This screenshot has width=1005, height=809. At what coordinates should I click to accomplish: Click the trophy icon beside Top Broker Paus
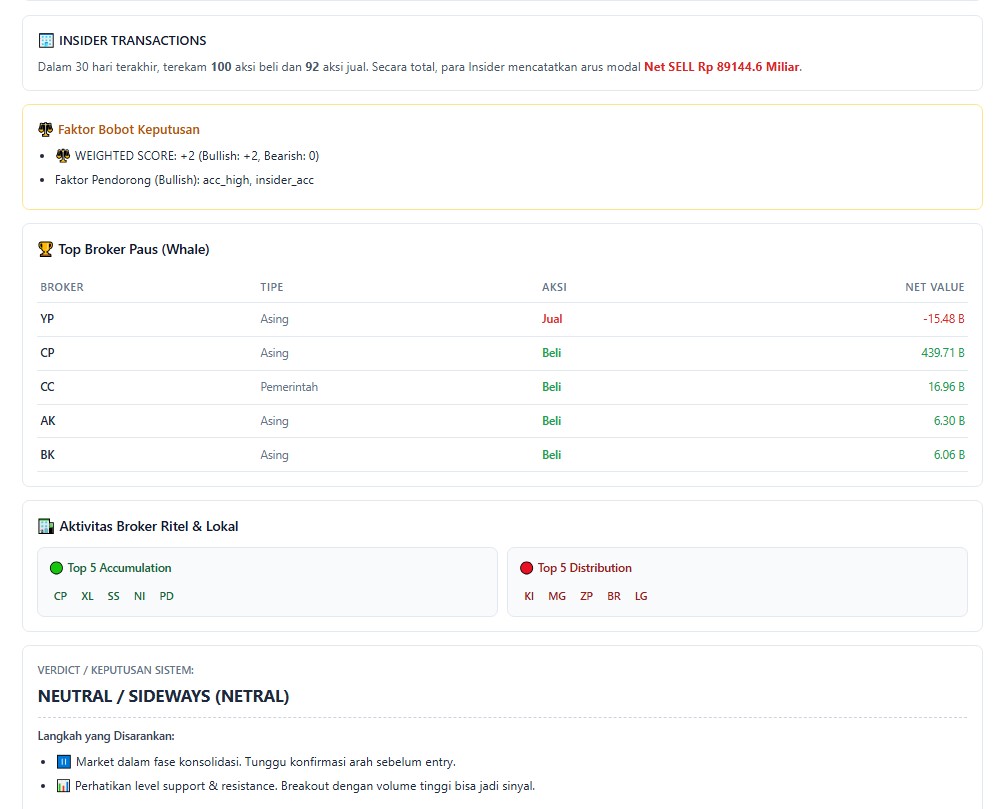tap(46, 249)
